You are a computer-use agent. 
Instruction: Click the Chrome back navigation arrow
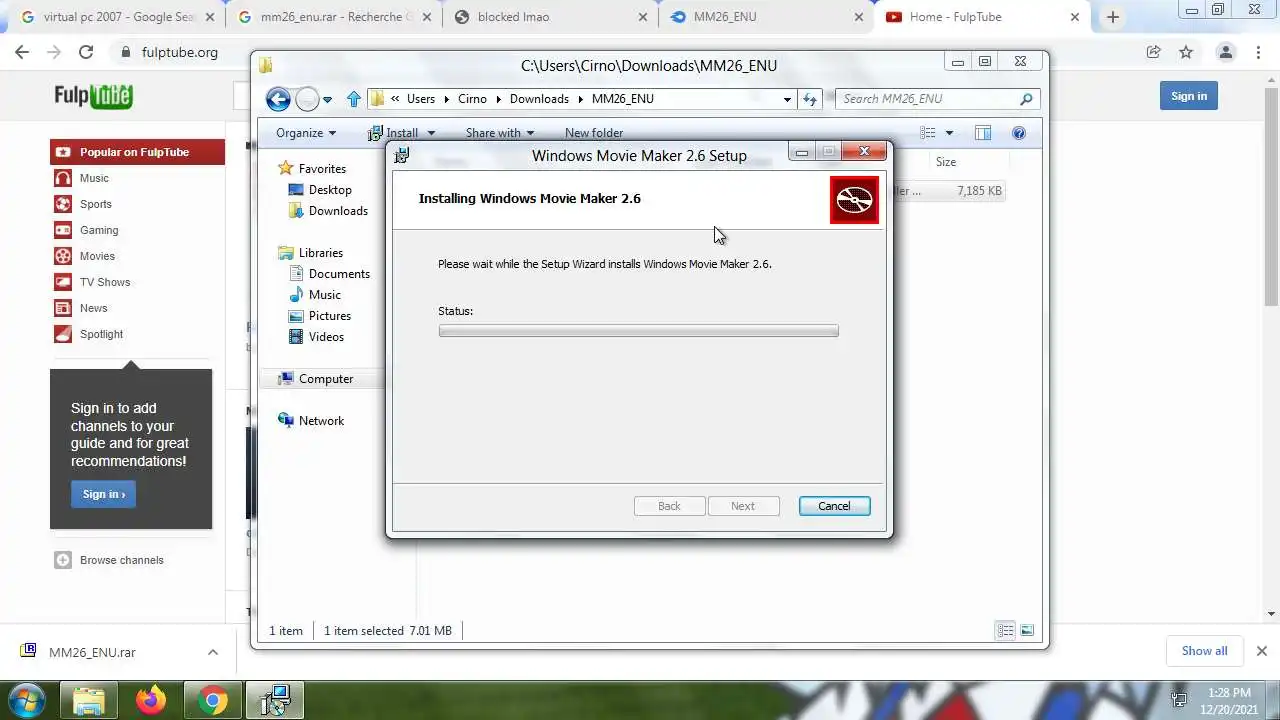click(x=22, y=52)
